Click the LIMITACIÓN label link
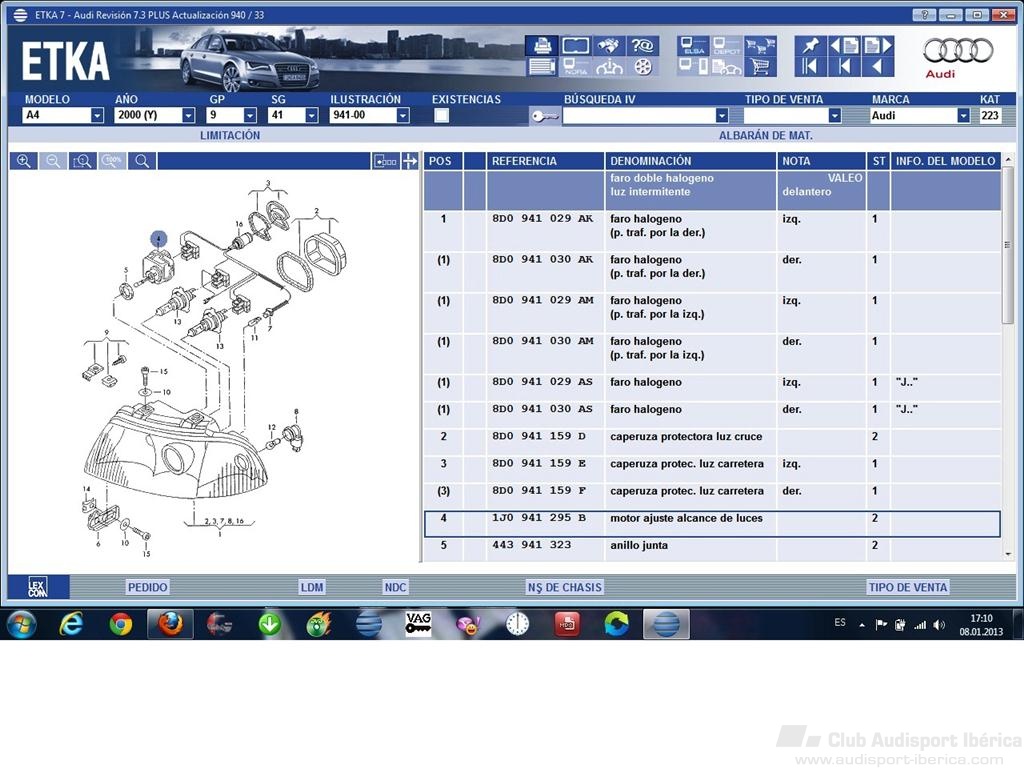Screen dimensions: 1024x768 pyautogui.click(x=230, y=135)
